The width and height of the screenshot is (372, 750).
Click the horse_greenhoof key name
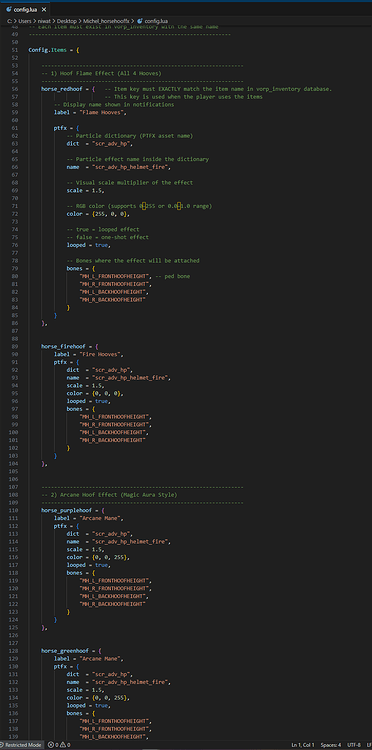click(x=66, y=651)
